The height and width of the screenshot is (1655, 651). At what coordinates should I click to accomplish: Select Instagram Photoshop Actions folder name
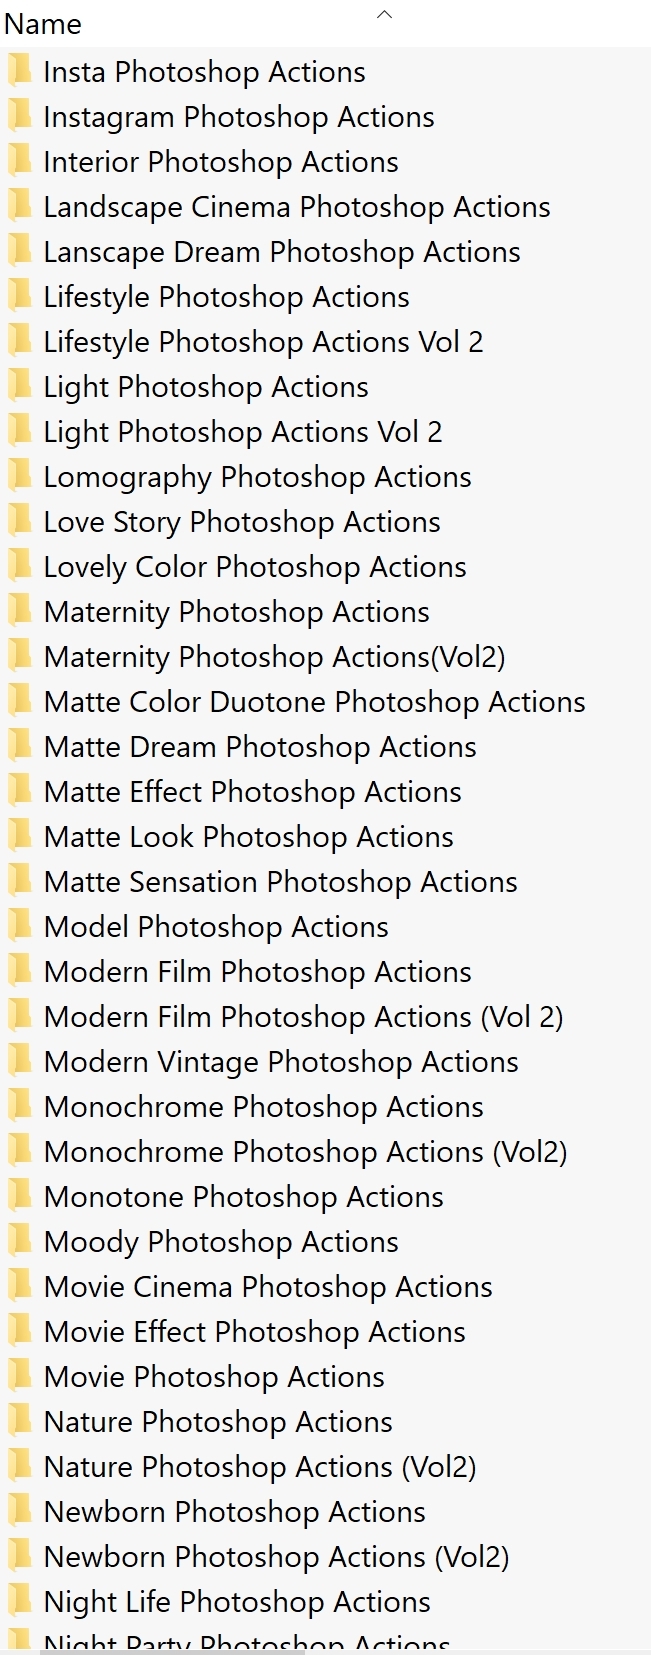238,117
